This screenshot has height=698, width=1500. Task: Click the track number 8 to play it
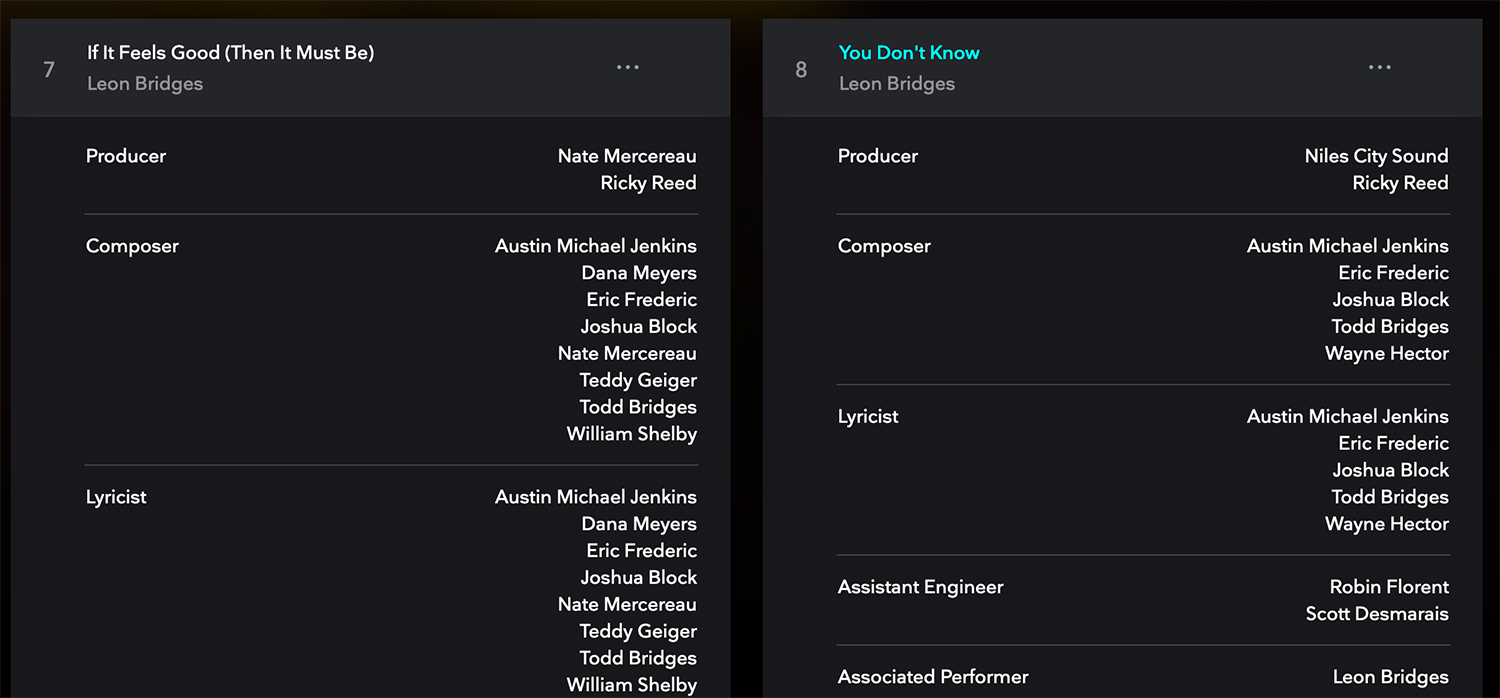coord(800,70)
